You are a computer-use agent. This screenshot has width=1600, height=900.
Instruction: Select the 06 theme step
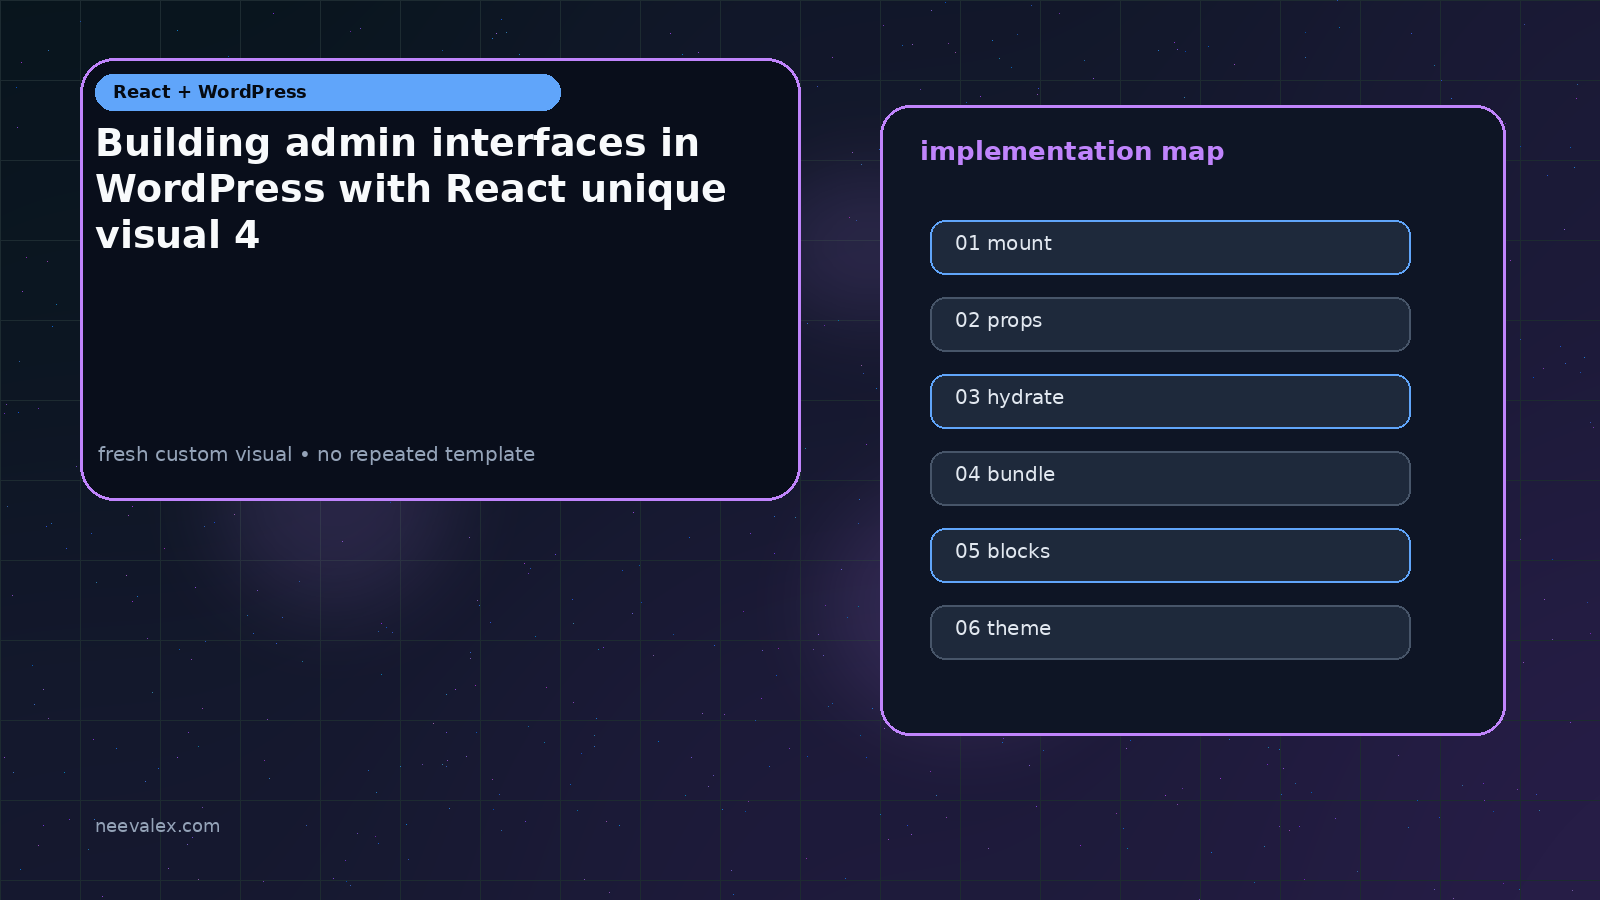(1170, 632)
